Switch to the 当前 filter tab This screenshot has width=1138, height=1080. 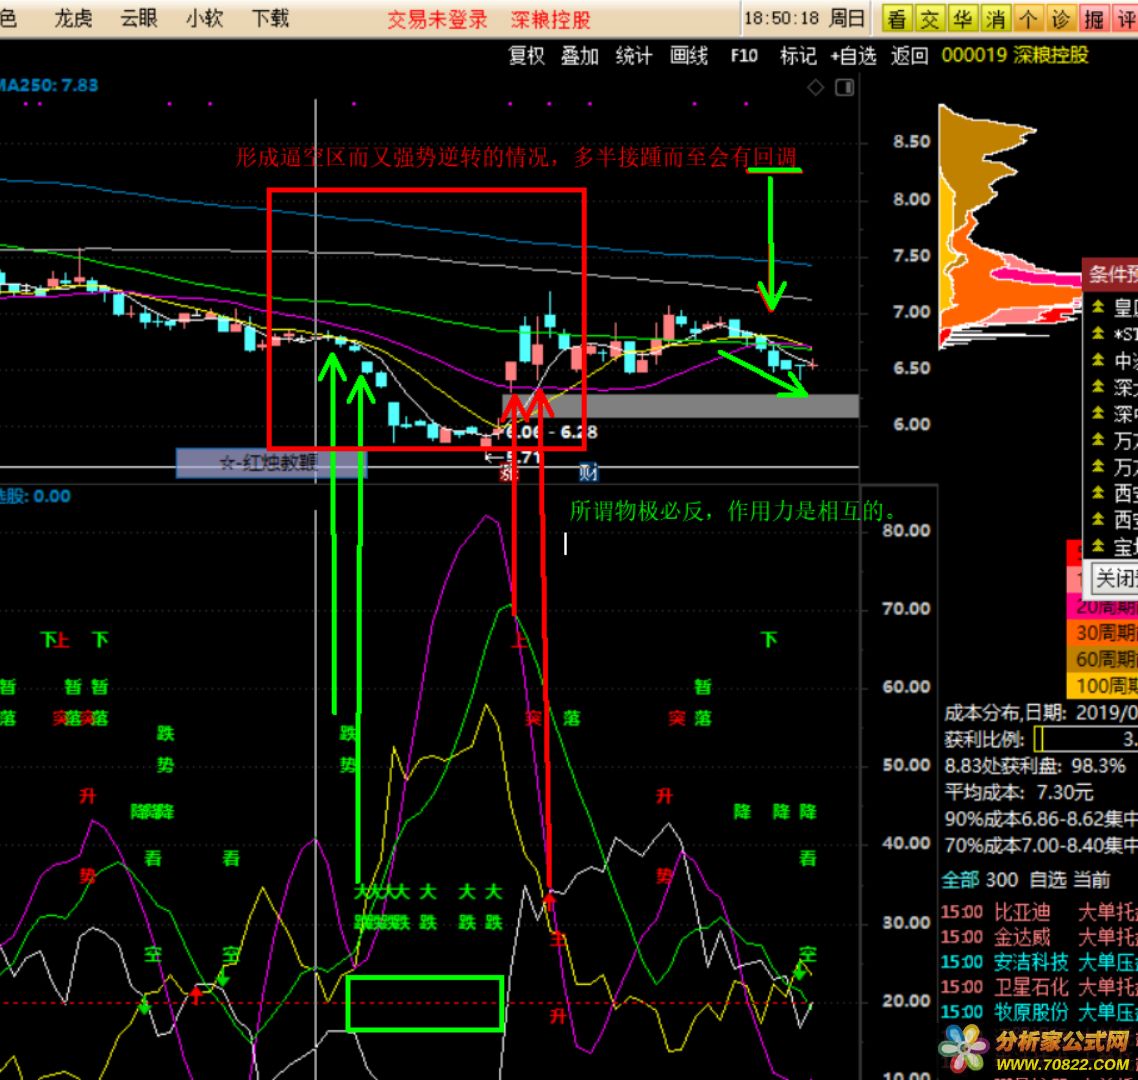point(1092,880)
